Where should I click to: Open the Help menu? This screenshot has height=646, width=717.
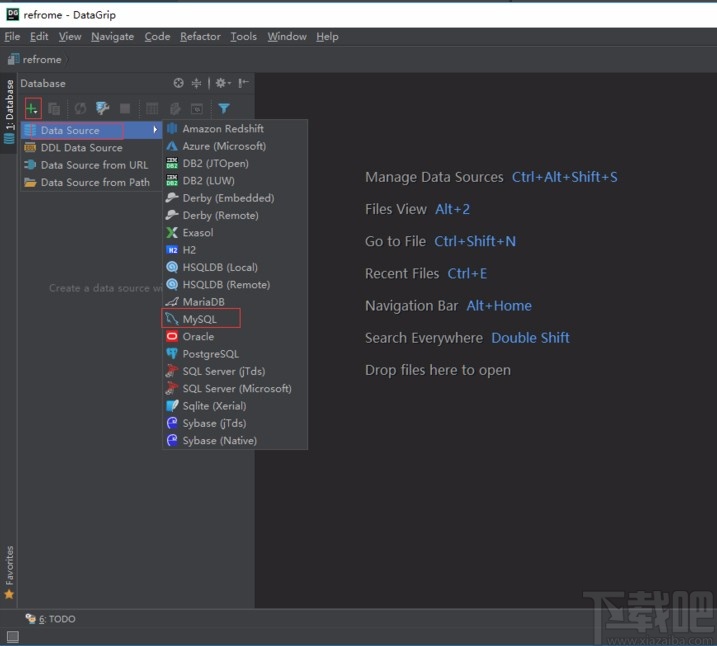click(x=327, y=37)
